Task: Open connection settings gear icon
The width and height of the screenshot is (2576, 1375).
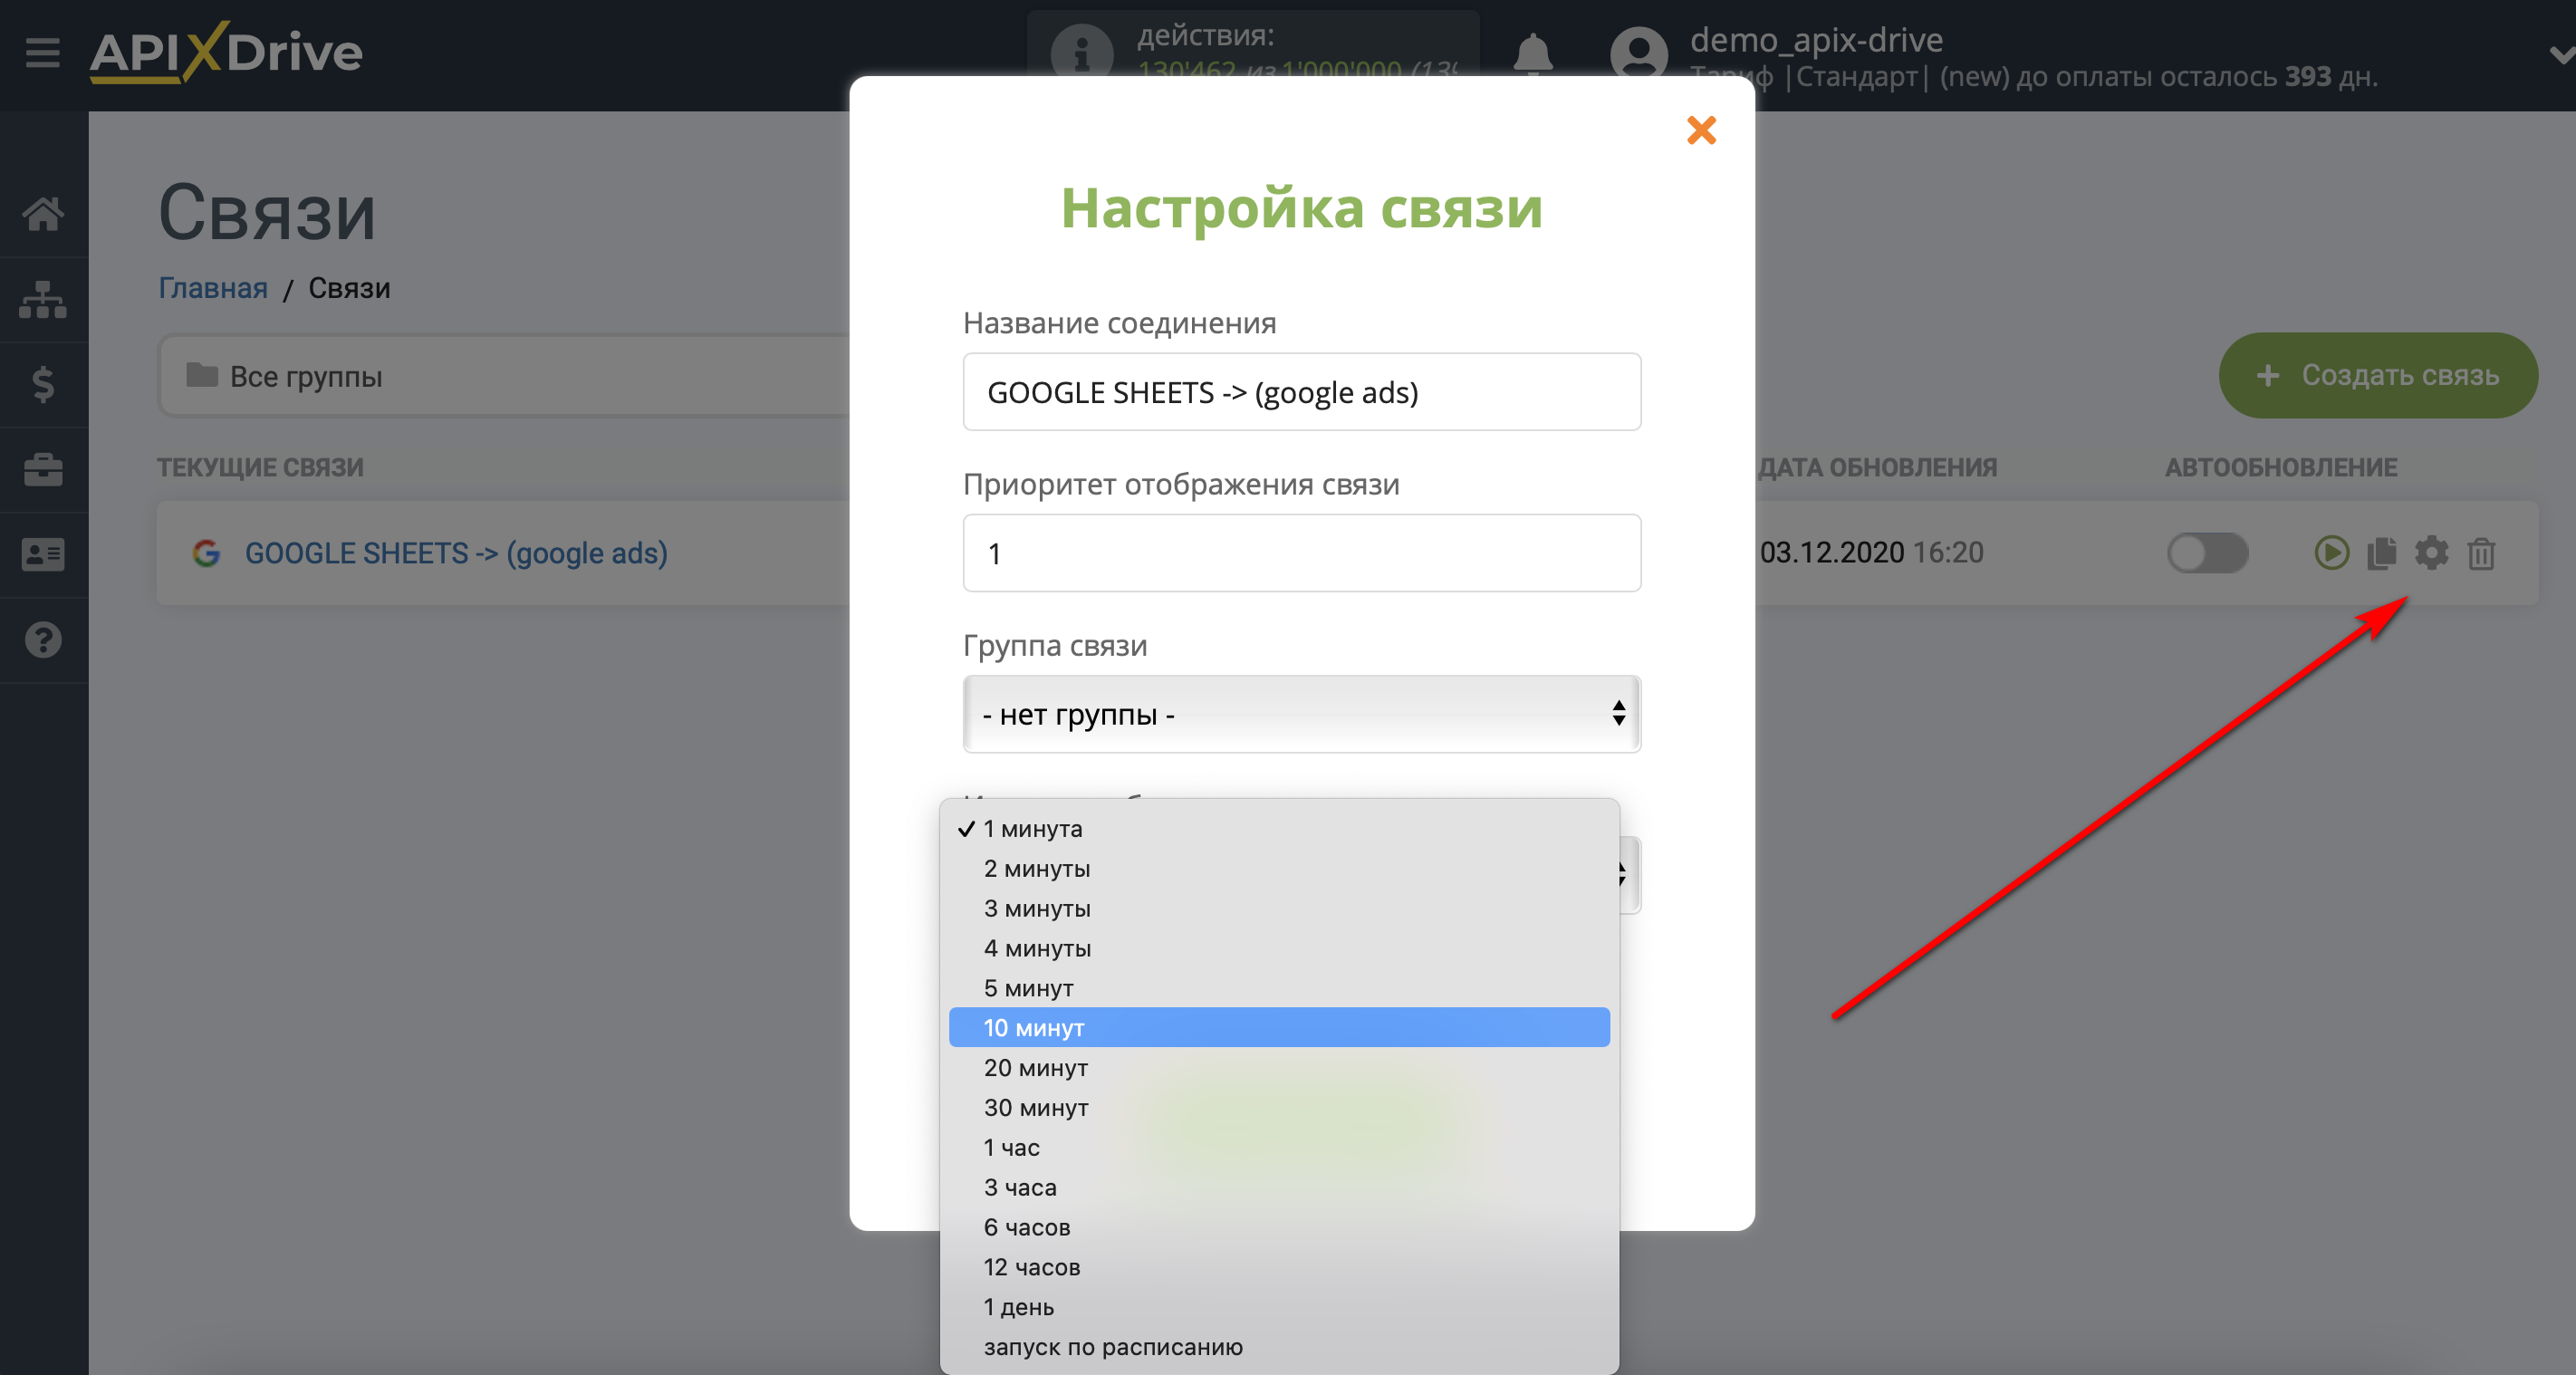Action: pos(2431,553)
